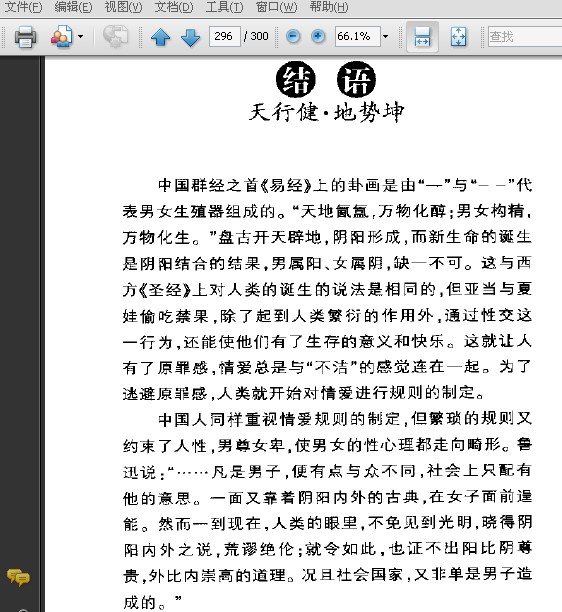Open the comments panel speech bubble icon
Screen dimensions: 562x612
click(x=18, y=578)
